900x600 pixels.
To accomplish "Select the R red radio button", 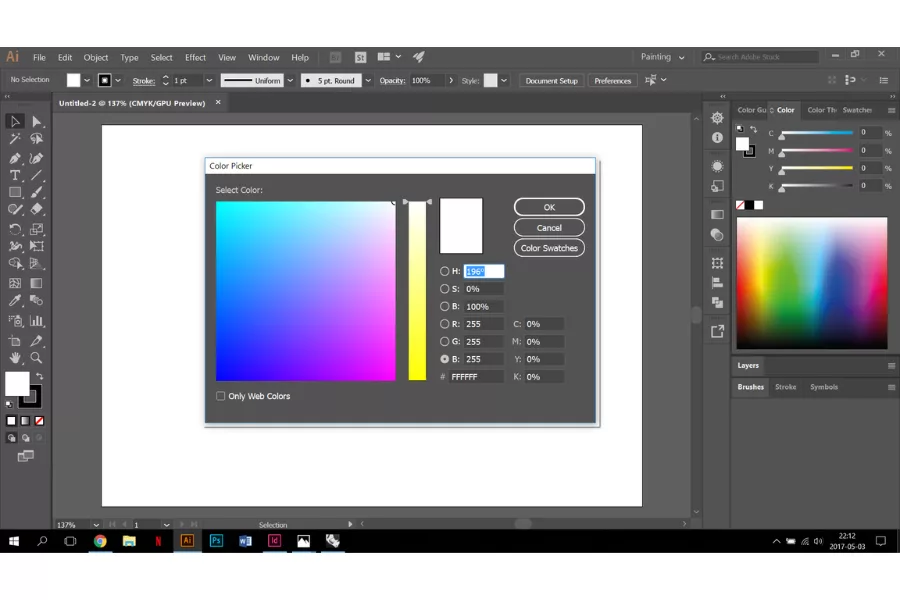I will tap(444, 324).
